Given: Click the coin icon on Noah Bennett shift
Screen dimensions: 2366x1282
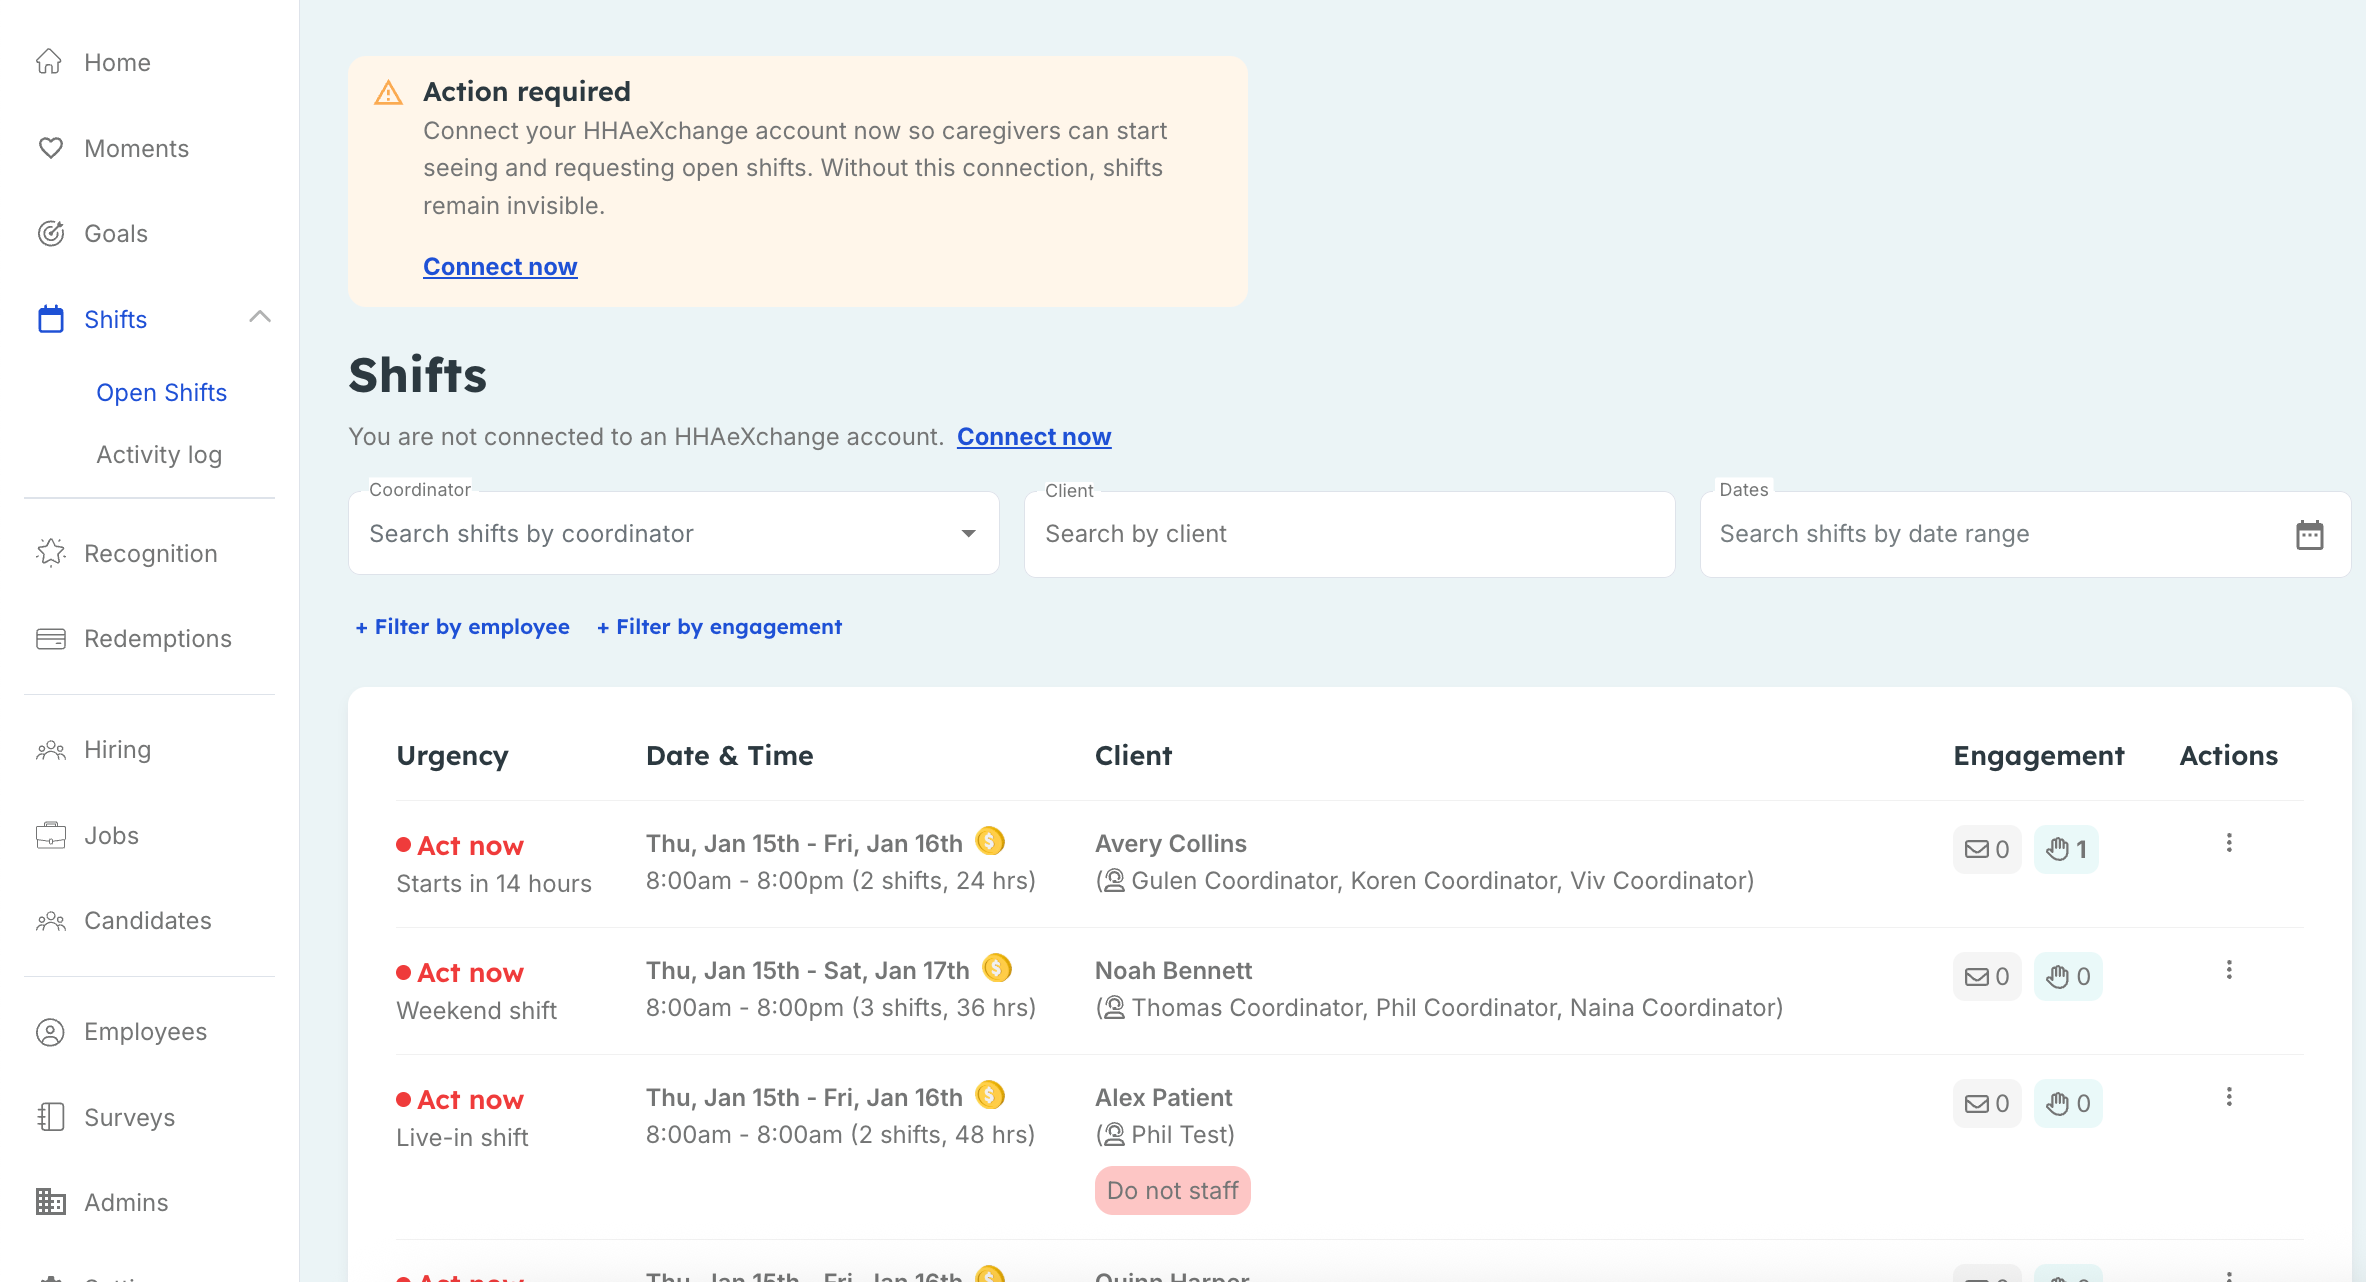Looking at the screenshot, I should tap(997, 968).
